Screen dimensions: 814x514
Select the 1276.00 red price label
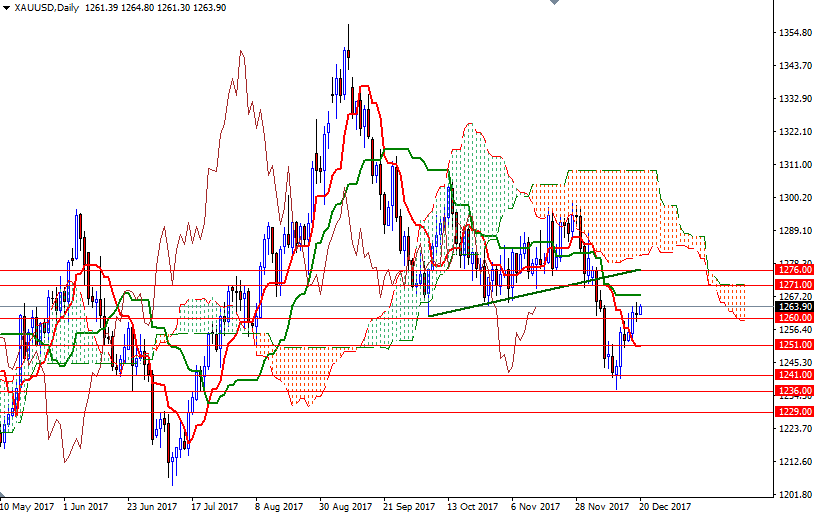point(793,270)
